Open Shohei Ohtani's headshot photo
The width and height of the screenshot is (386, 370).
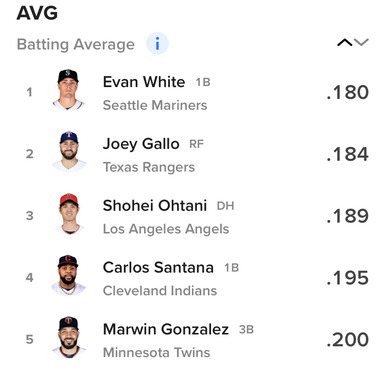(69, 213)
